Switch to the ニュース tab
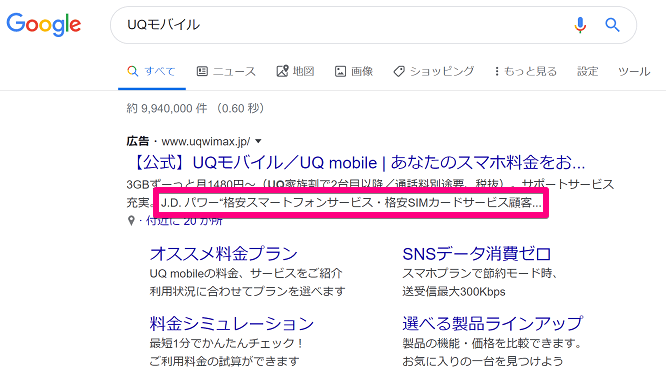 [x=226, y=71]
